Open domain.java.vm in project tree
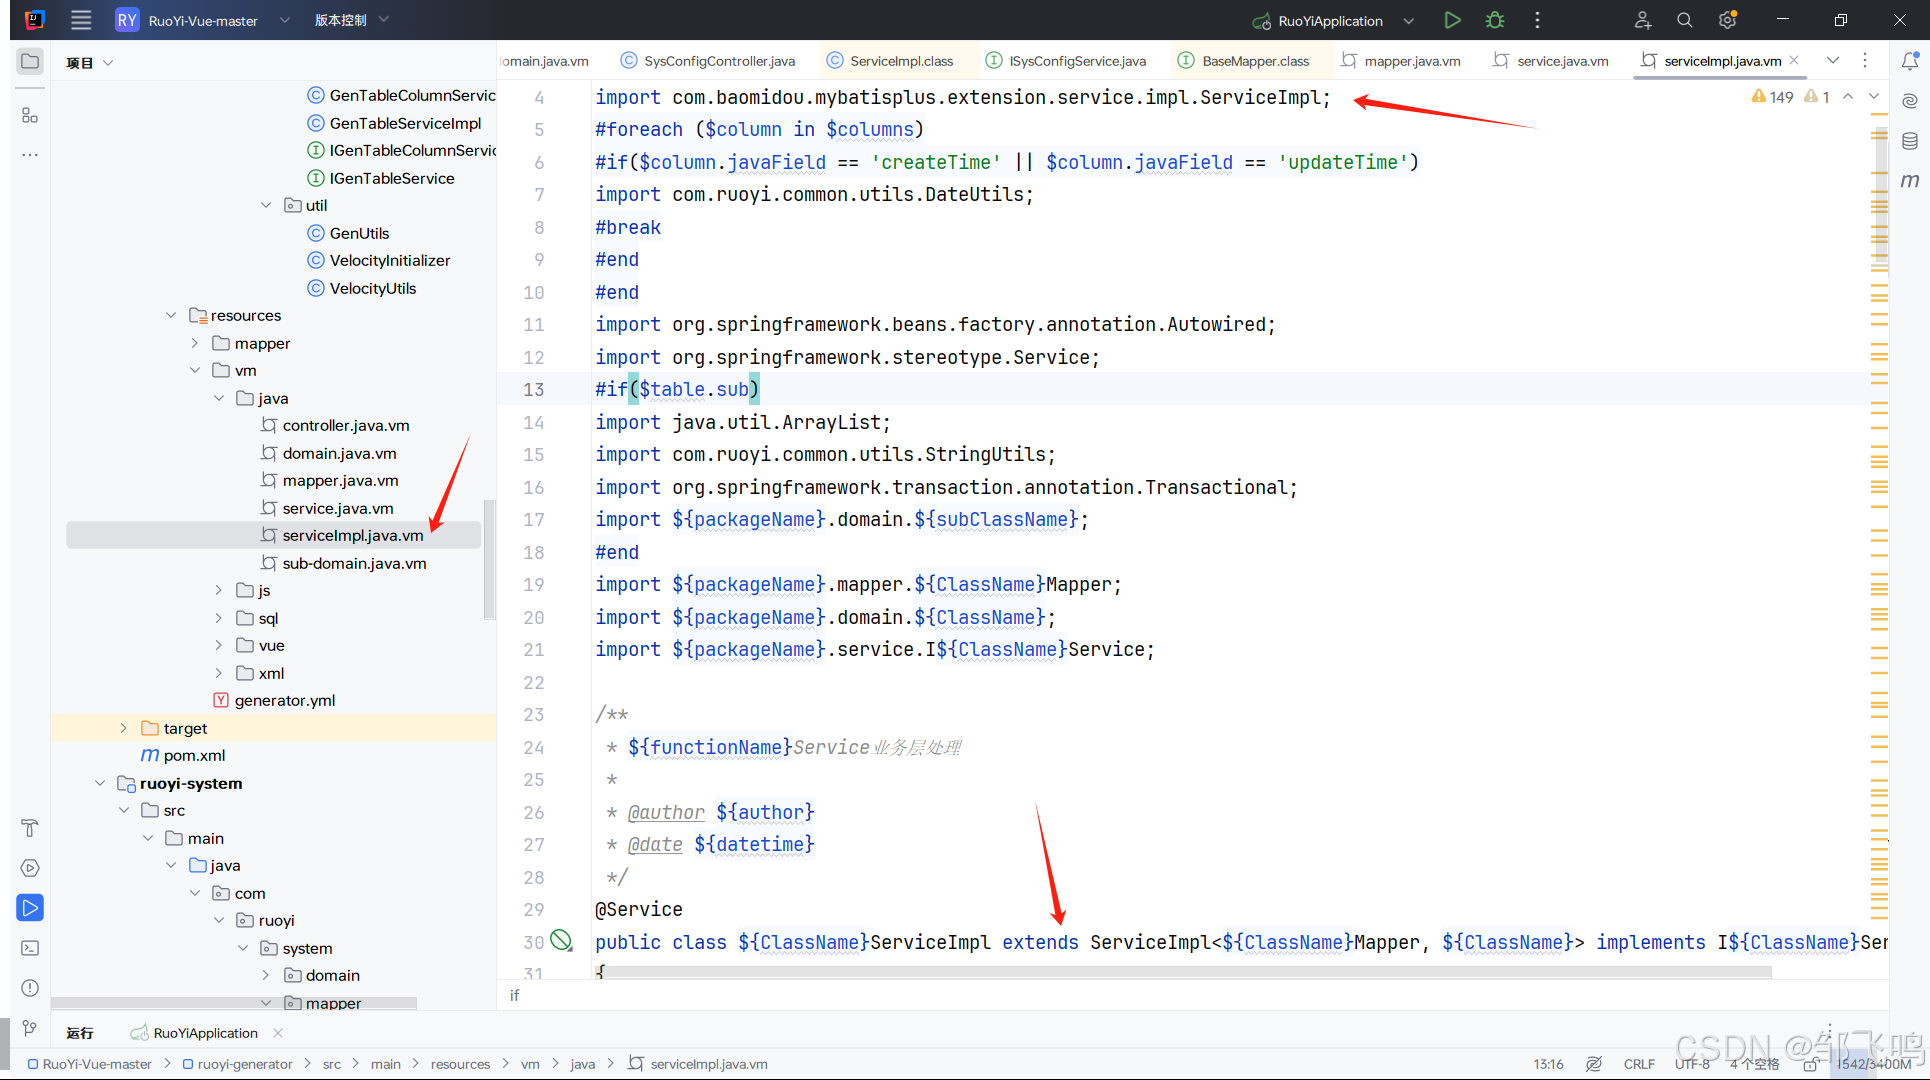The height and width of the screenshot is (1080, 1930). click(339, 453)
